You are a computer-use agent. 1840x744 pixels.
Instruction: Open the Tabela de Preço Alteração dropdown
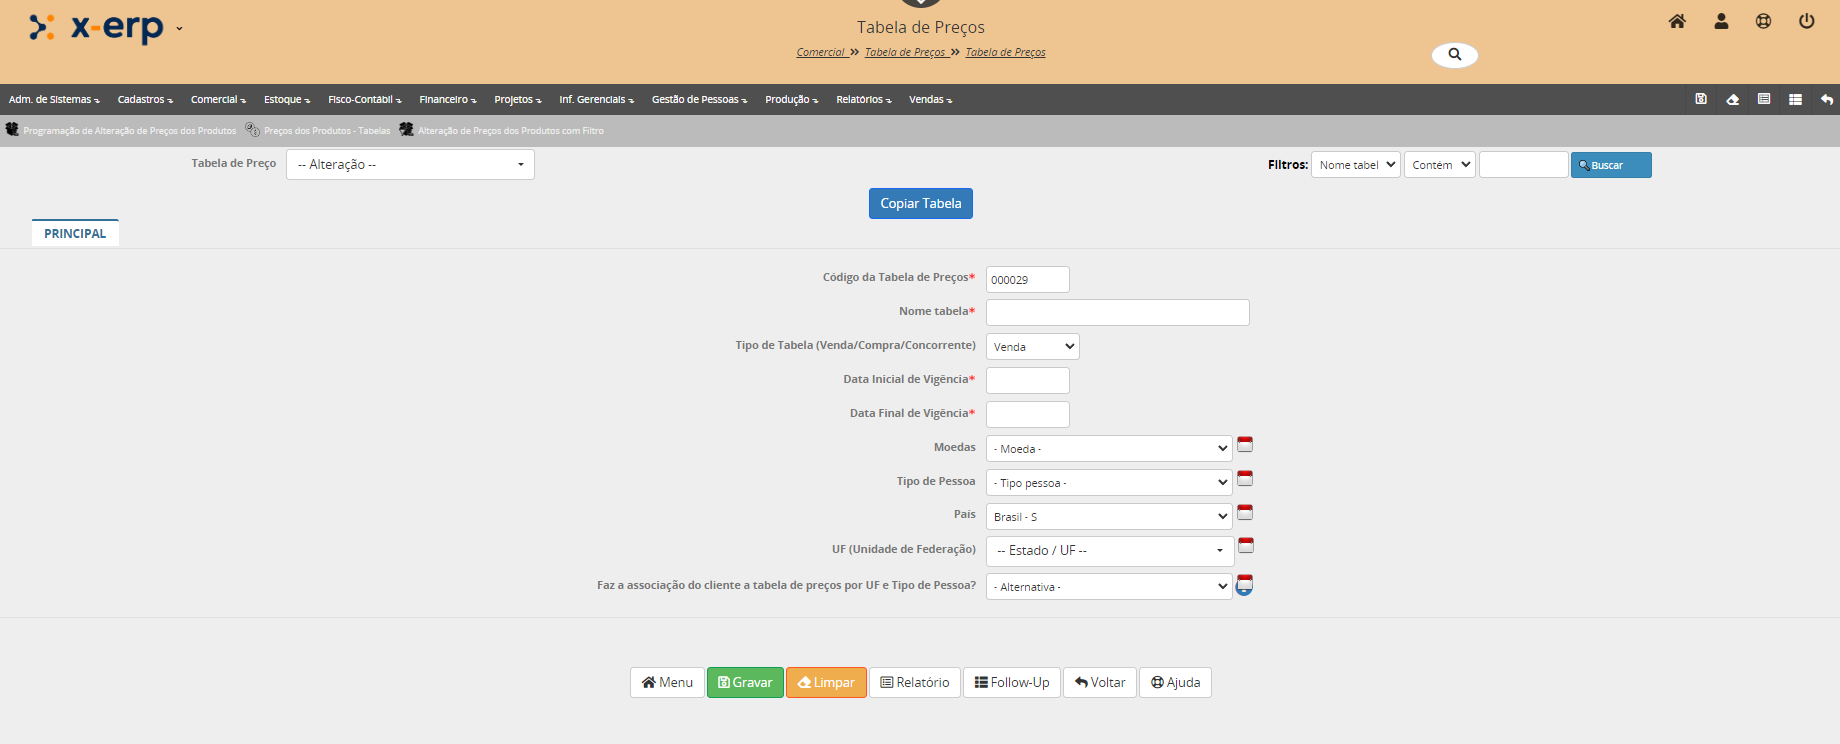click(410, 165)
